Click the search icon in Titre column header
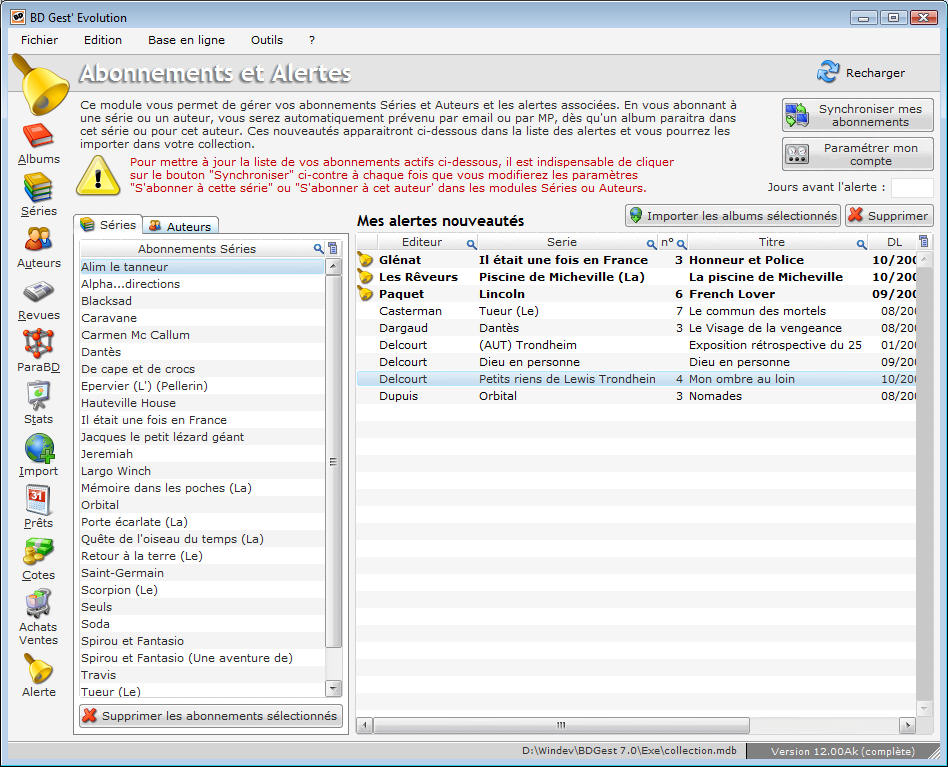948x767 pixels. point(861,243)
